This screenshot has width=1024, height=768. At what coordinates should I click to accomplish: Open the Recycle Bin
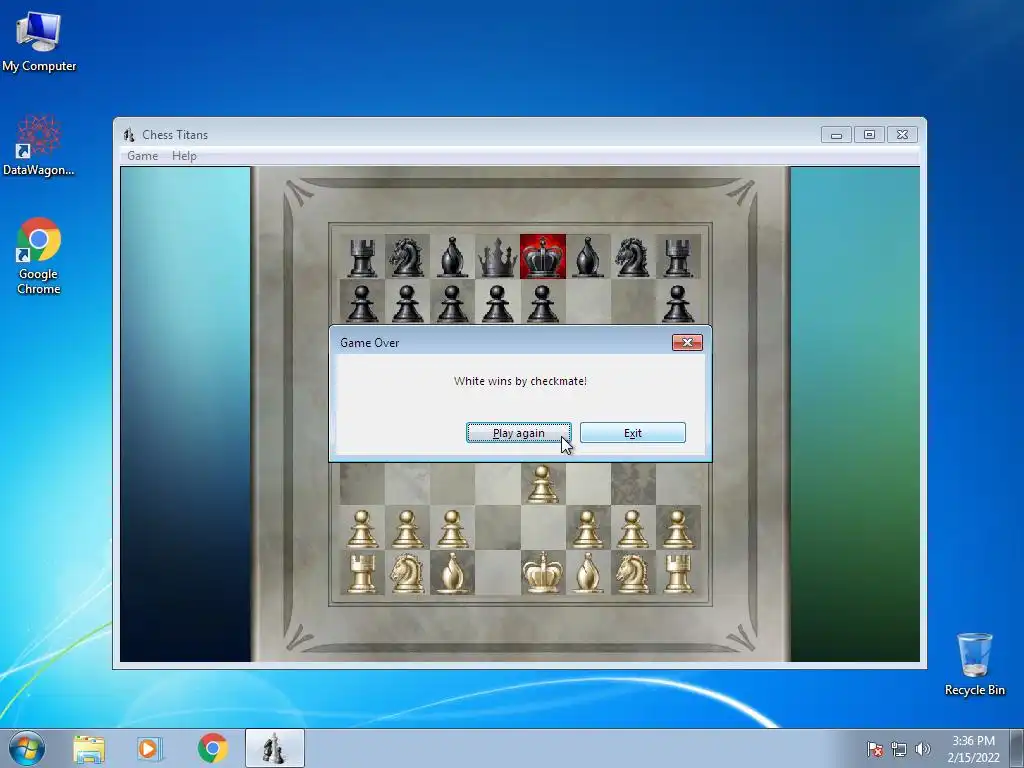974,664
